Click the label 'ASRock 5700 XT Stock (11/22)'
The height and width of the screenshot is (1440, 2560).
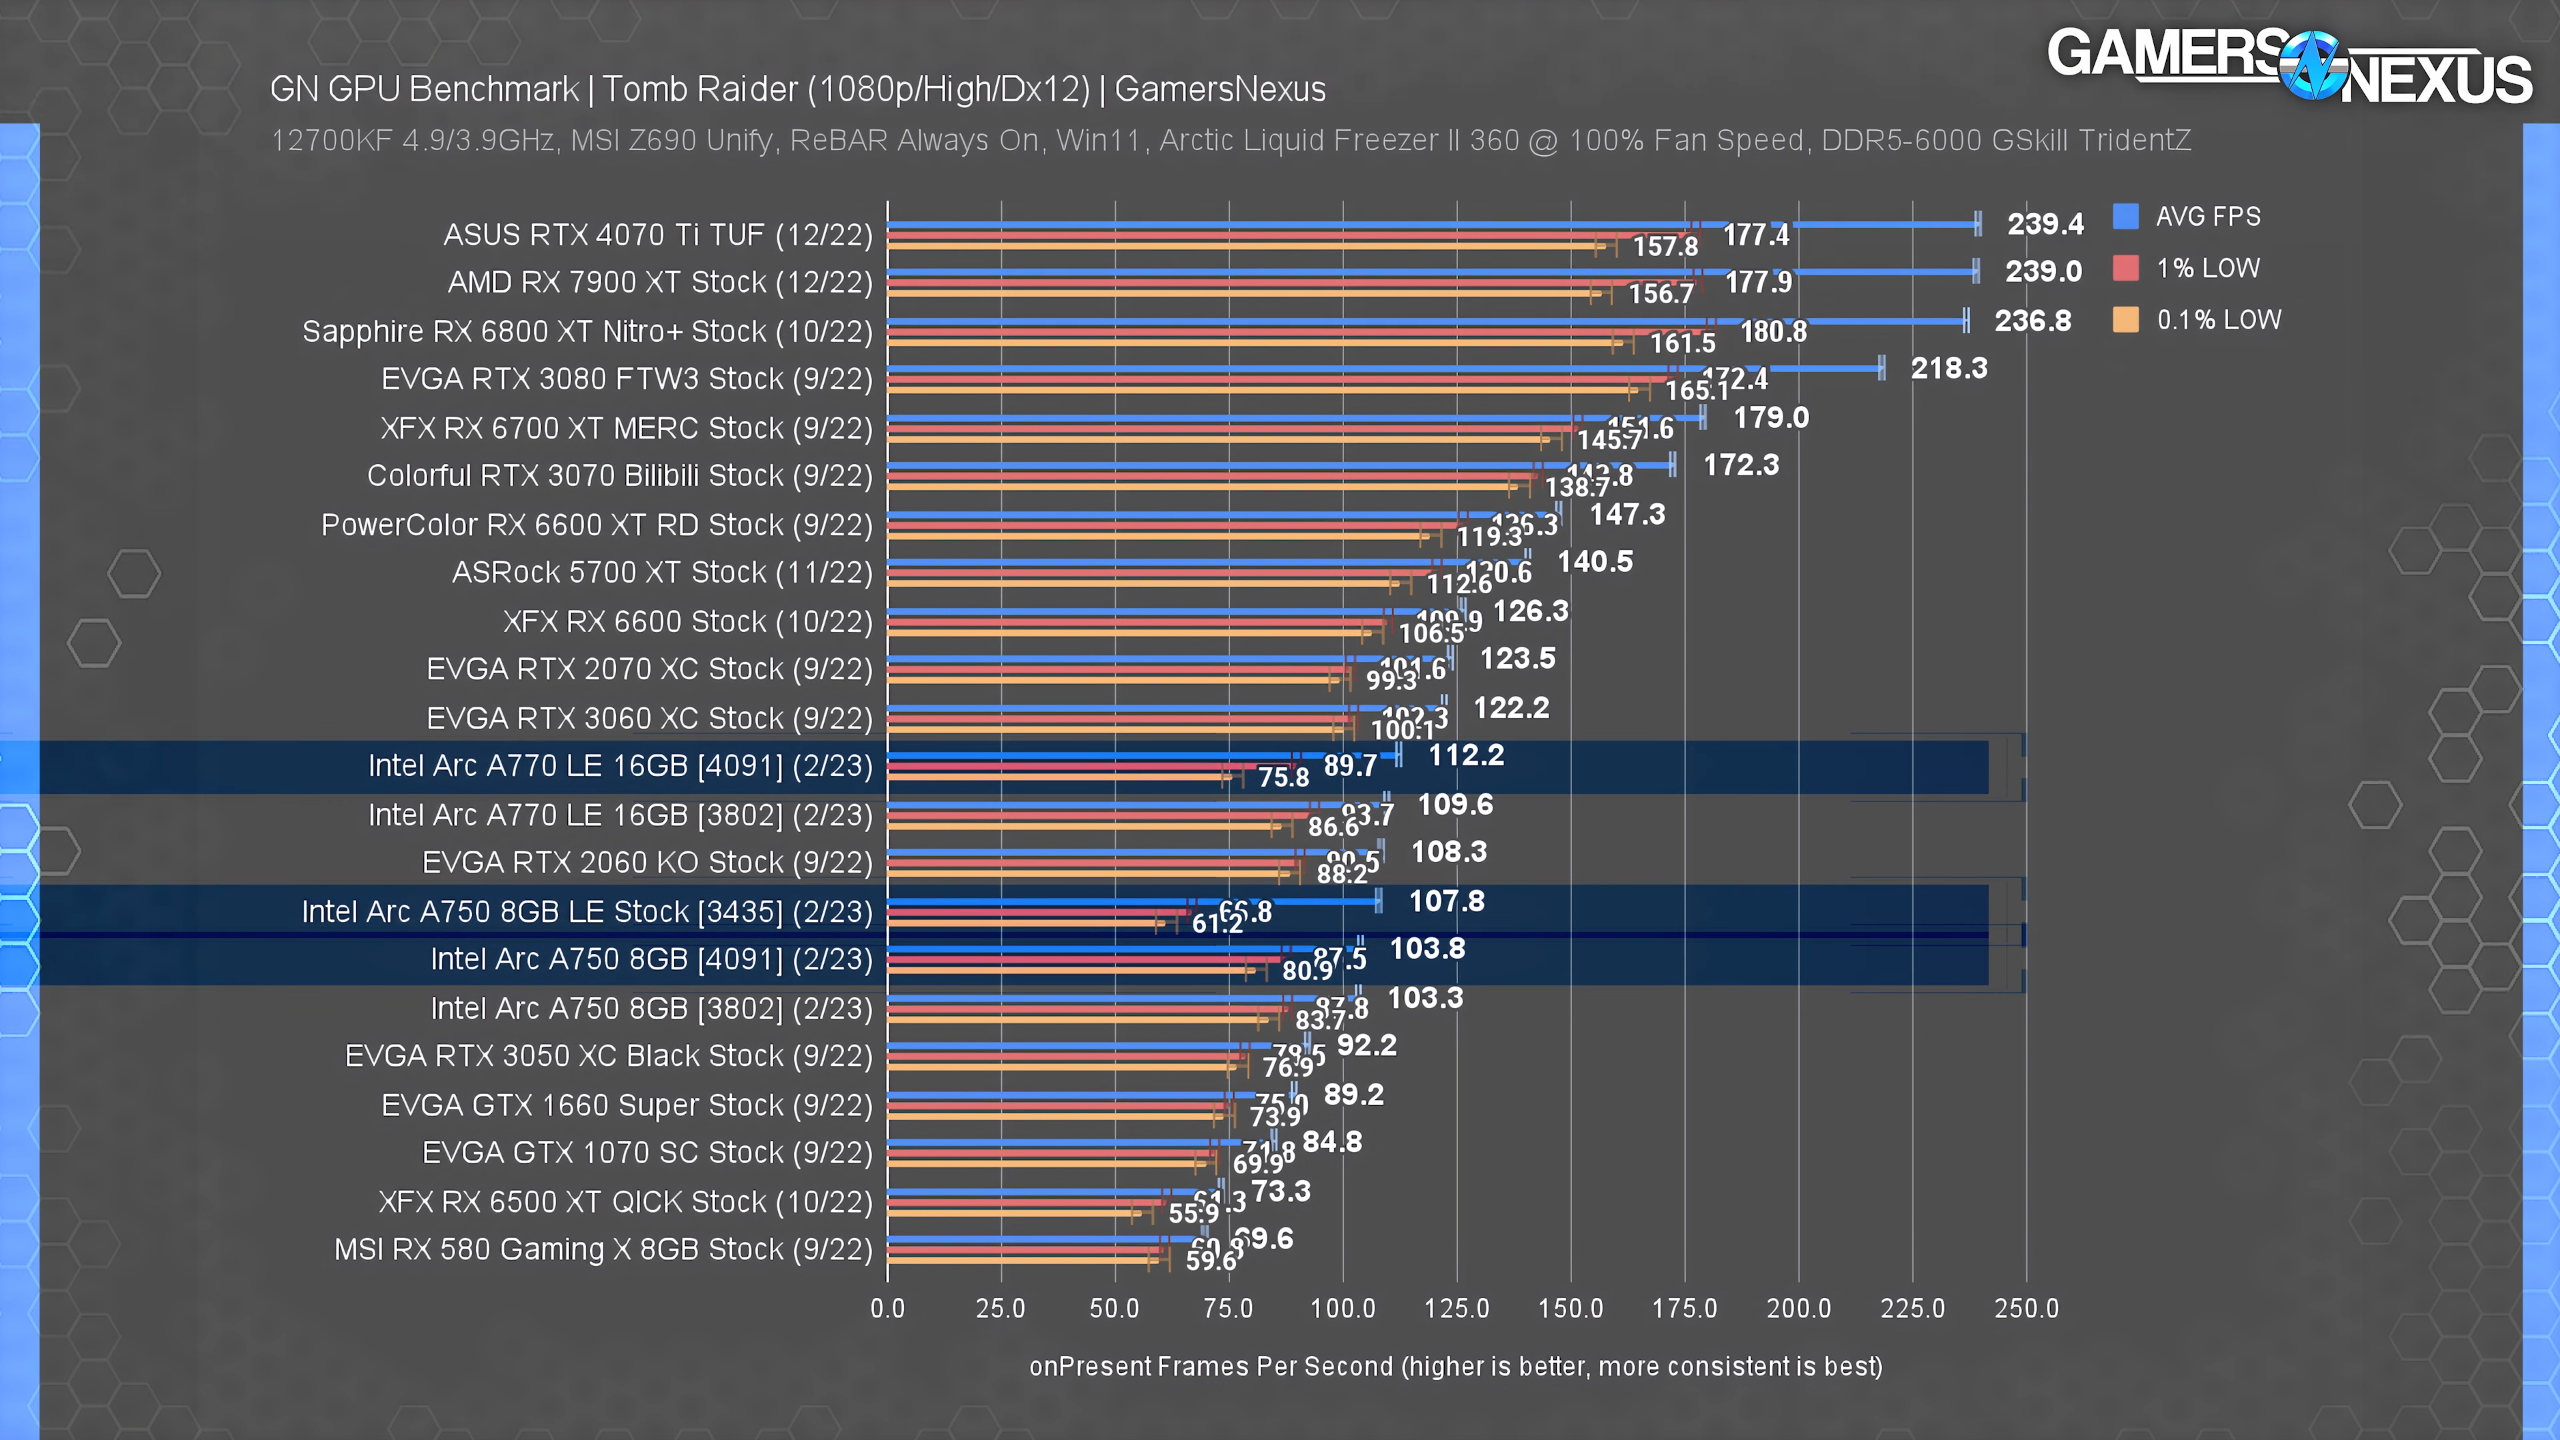point(662,573)
